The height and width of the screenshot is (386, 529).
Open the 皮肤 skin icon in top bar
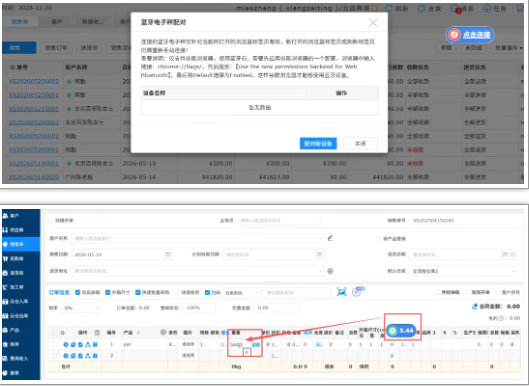click(421, 9)
